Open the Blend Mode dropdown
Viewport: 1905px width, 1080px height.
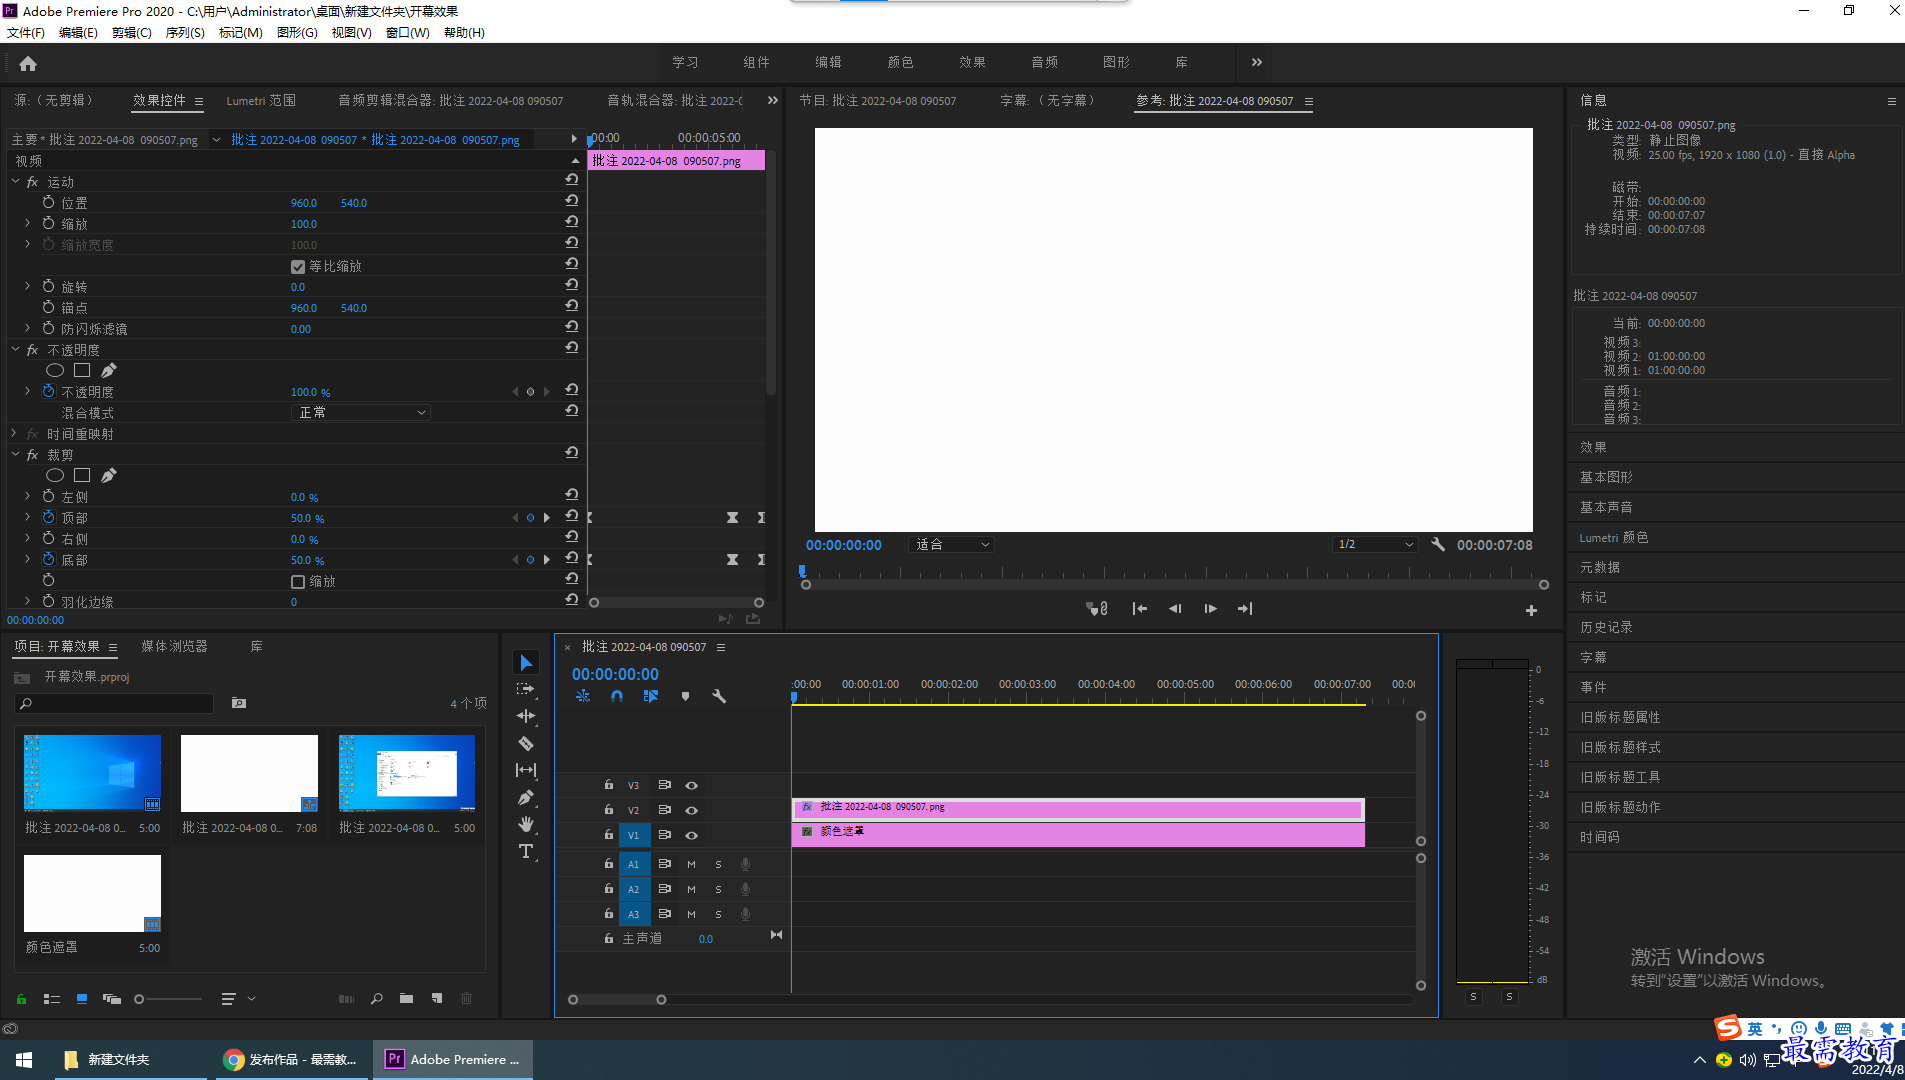pos(361,413)
